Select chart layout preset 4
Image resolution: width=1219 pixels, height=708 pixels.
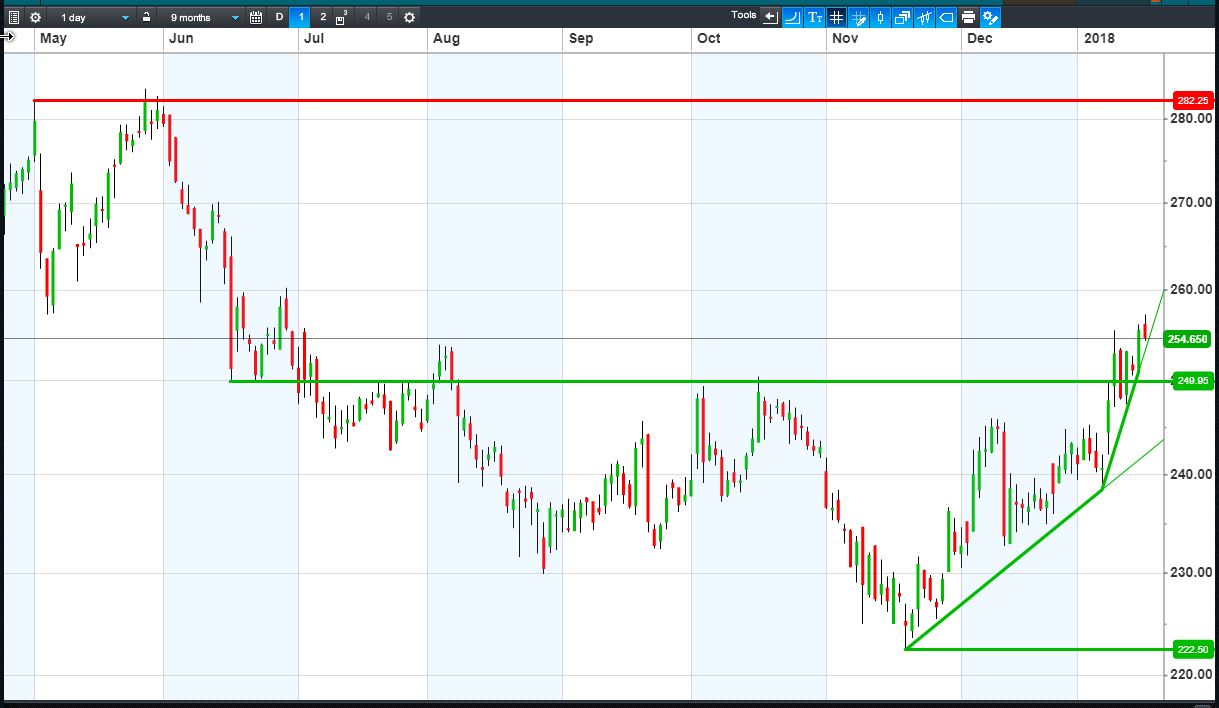(367, 17)
